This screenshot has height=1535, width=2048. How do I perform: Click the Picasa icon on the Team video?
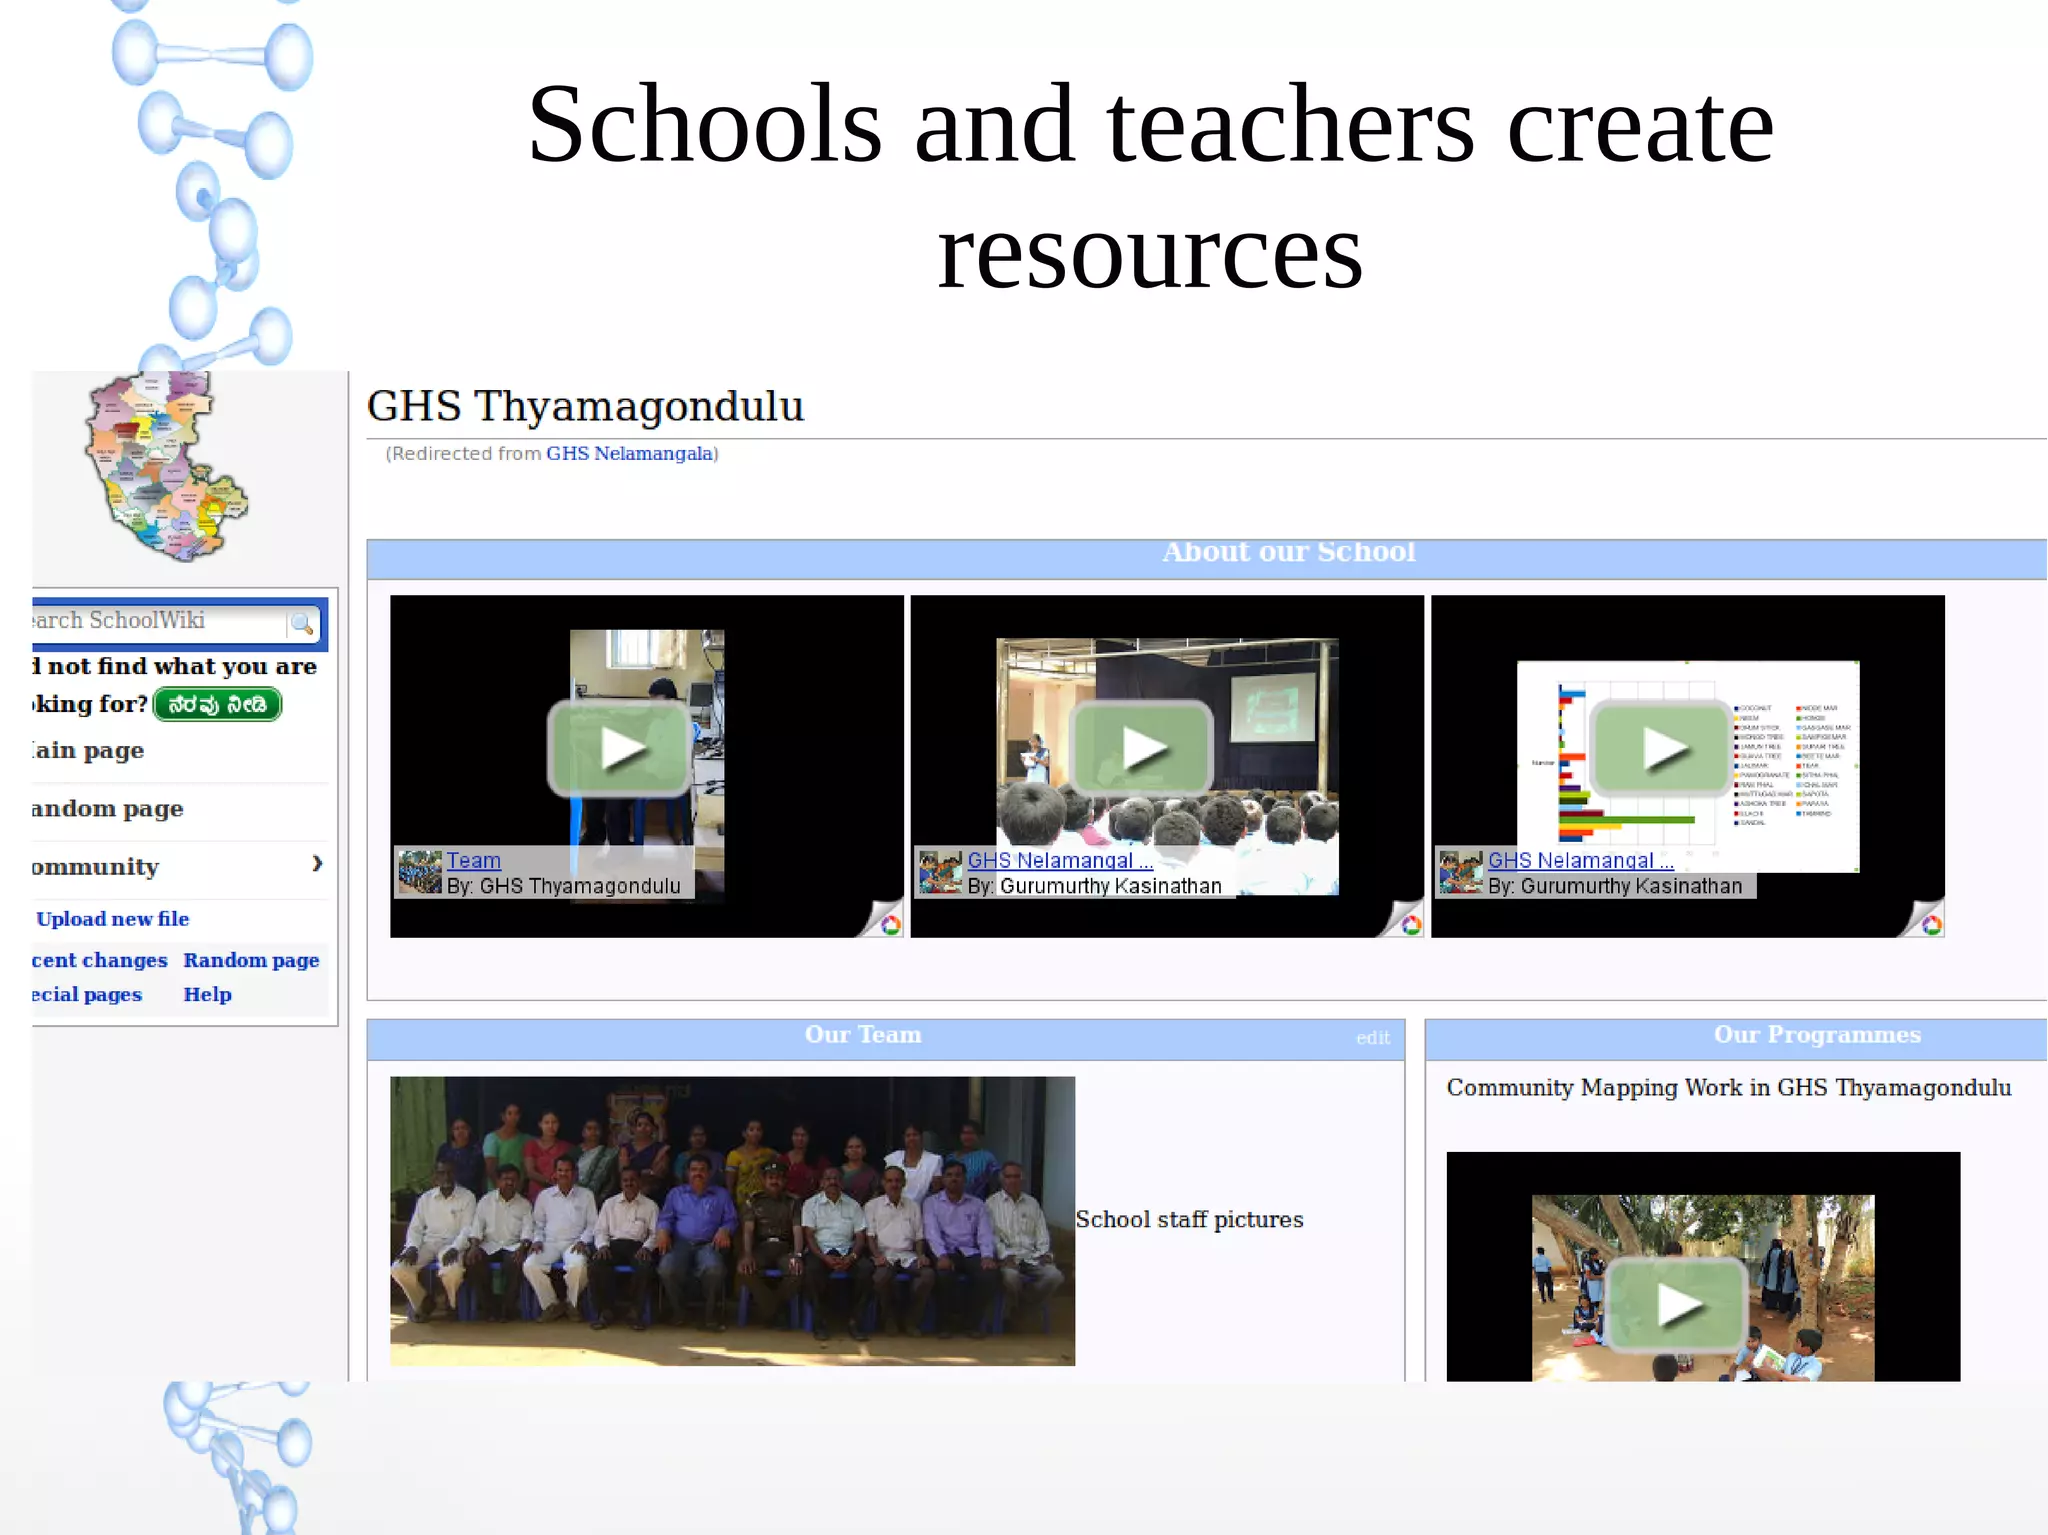coord(890,925)
